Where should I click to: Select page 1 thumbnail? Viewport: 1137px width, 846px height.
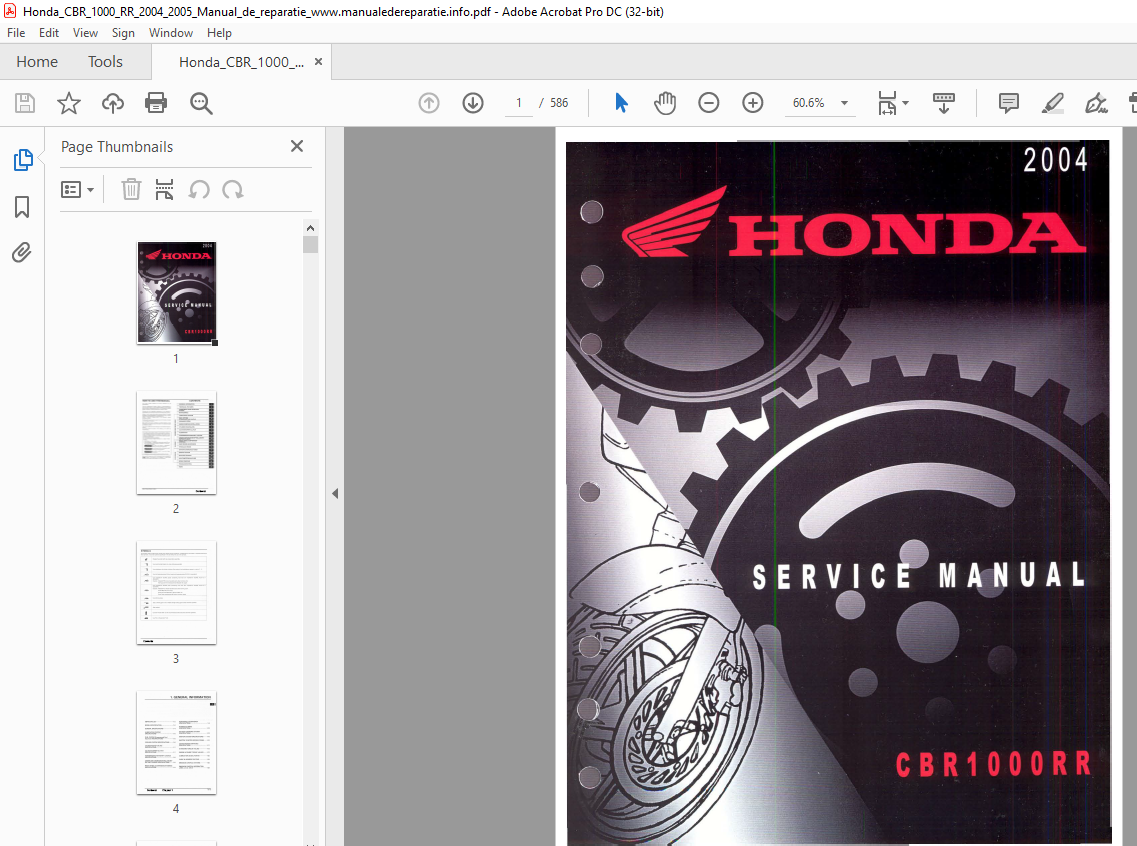point(177,292)
